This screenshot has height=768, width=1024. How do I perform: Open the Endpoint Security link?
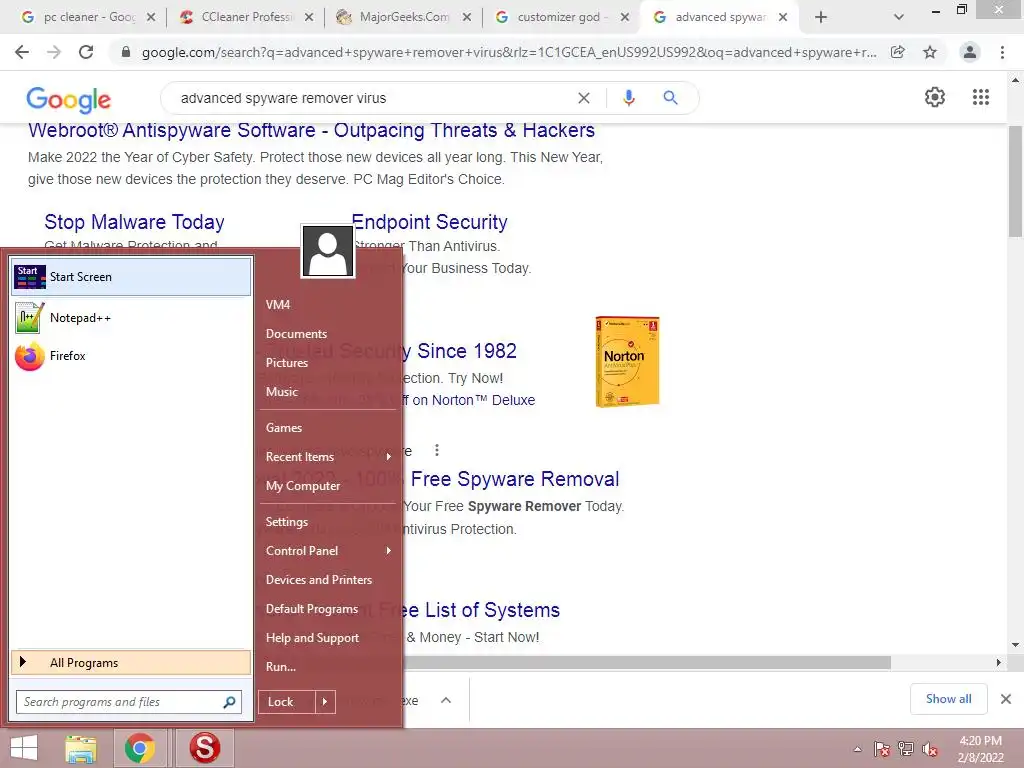[429, 222]
